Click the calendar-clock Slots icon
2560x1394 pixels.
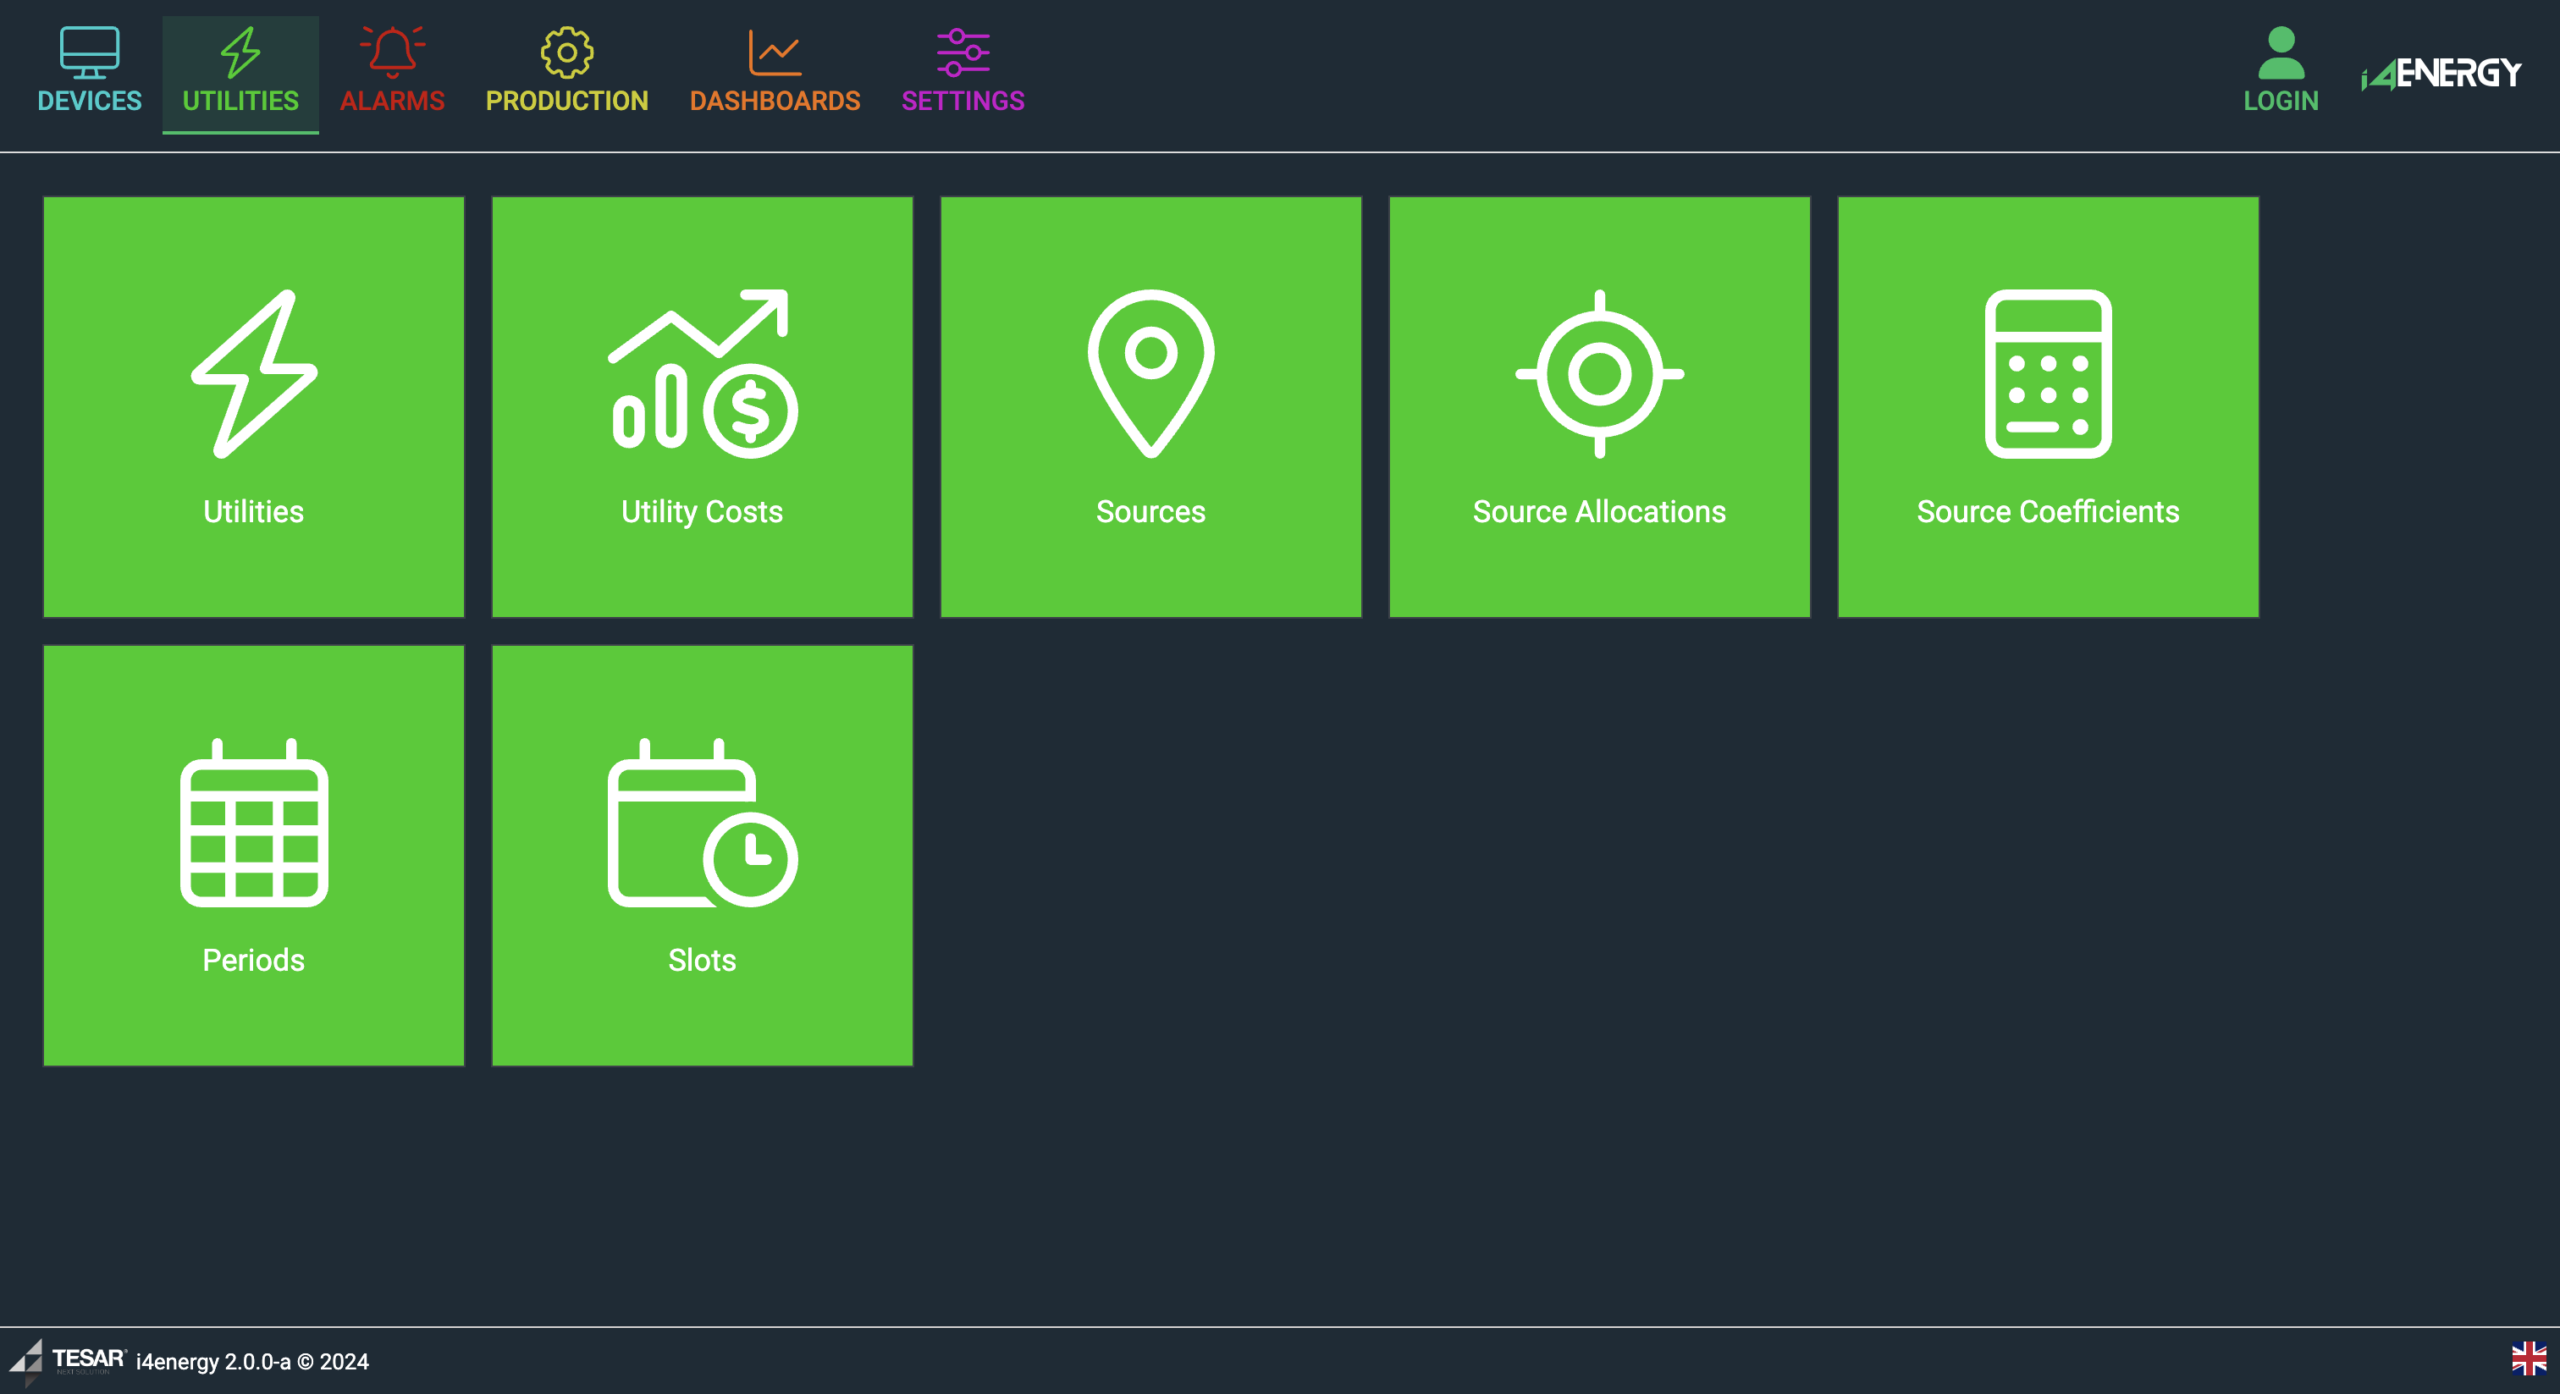tap(702, 823)
